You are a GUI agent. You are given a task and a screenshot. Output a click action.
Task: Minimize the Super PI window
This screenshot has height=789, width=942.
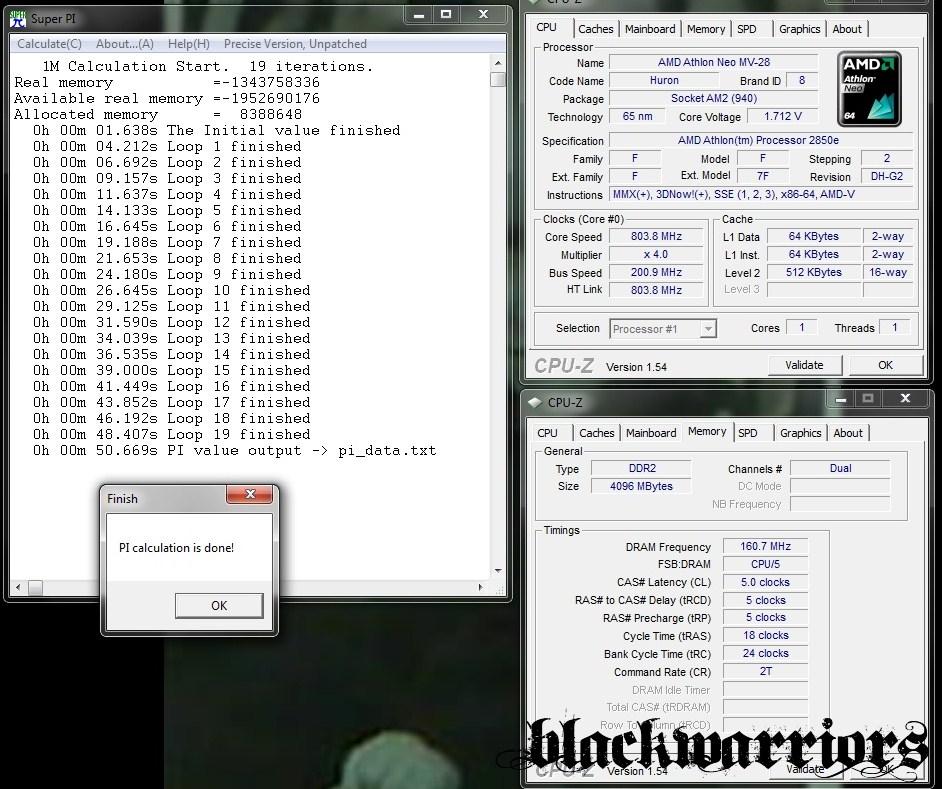click(x=419, y=15)
